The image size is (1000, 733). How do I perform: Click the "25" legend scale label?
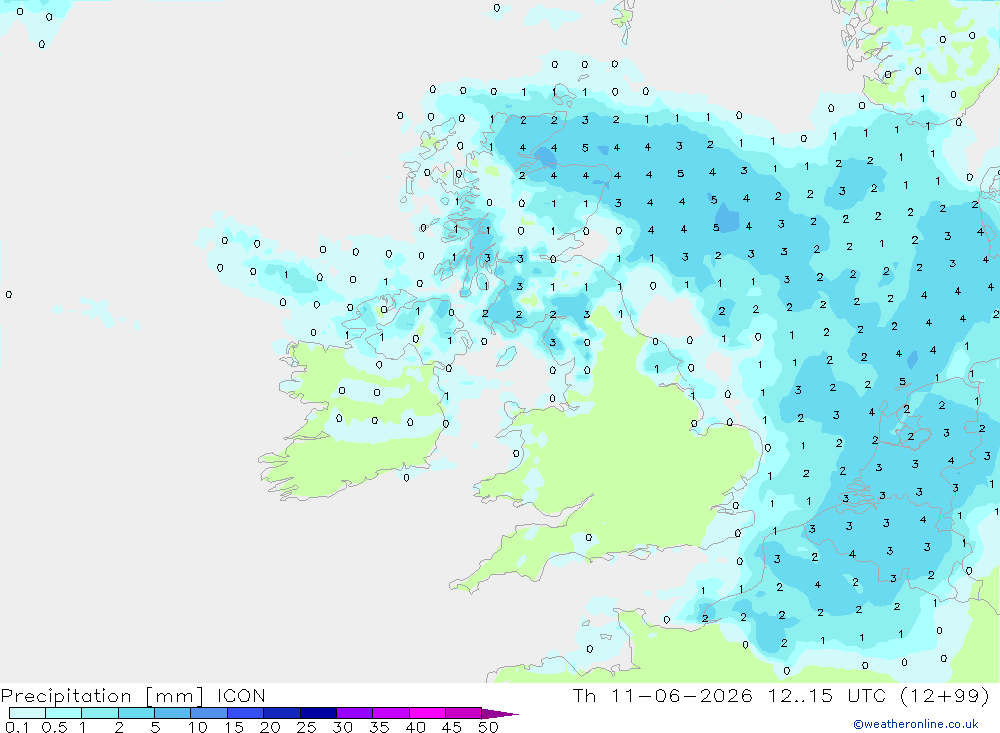pos(307,727)
